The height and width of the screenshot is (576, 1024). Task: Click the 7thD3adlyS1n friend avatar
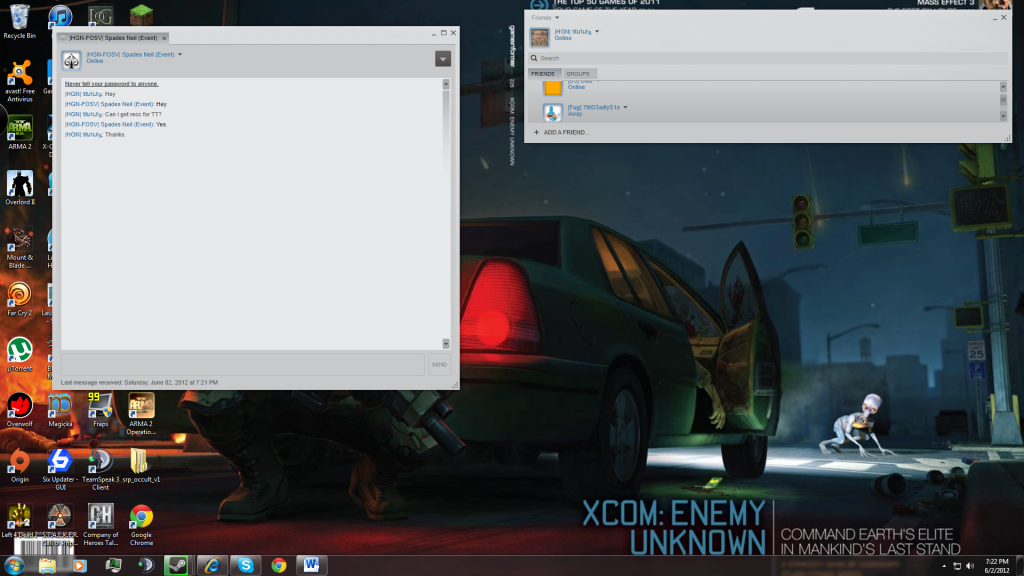552,112
